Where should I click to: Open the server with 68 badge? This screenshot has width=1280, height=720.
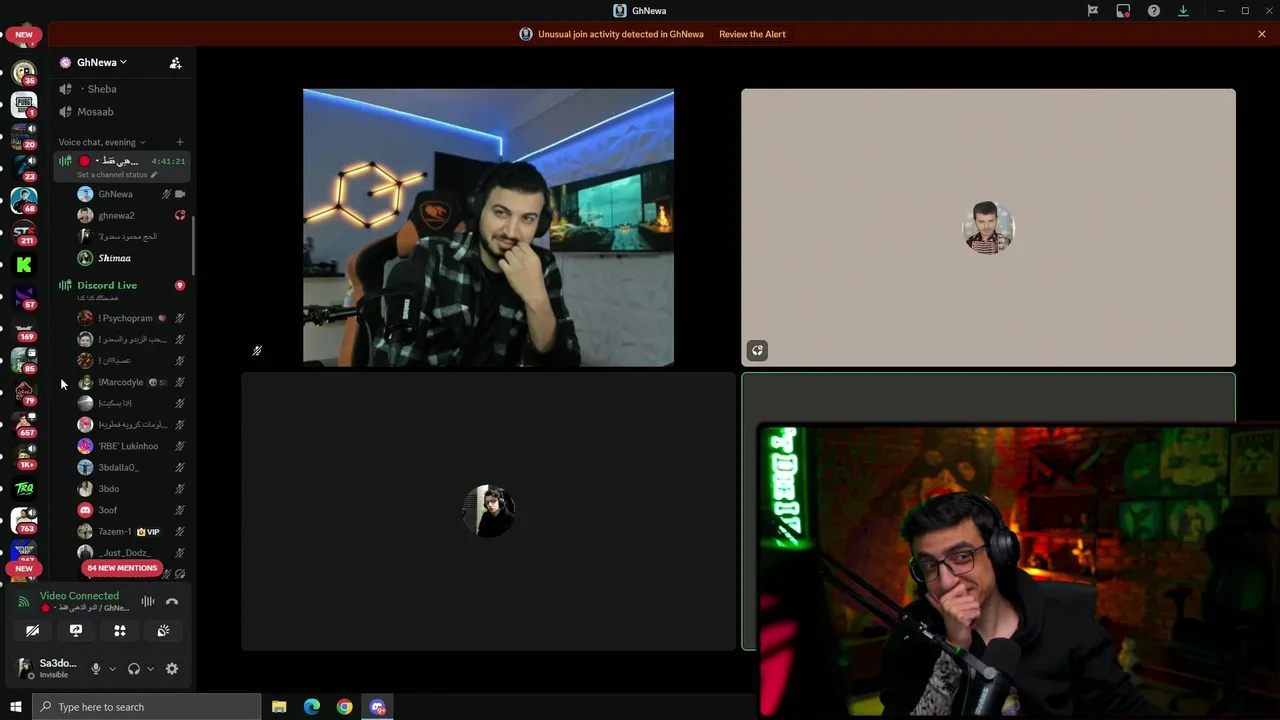24,200
